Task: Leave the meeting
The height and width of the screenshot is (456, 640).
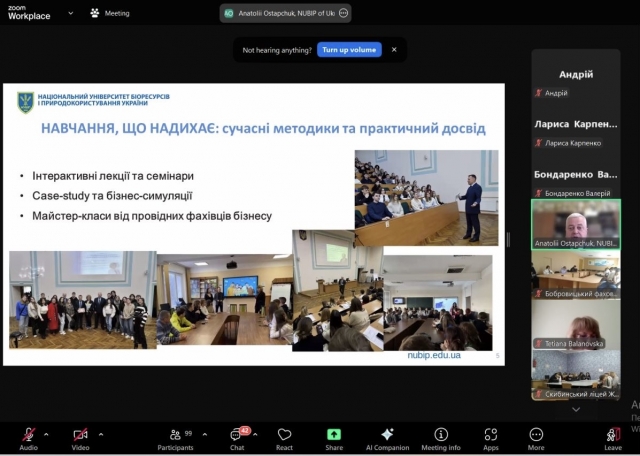Action: (x=613, y=438)
